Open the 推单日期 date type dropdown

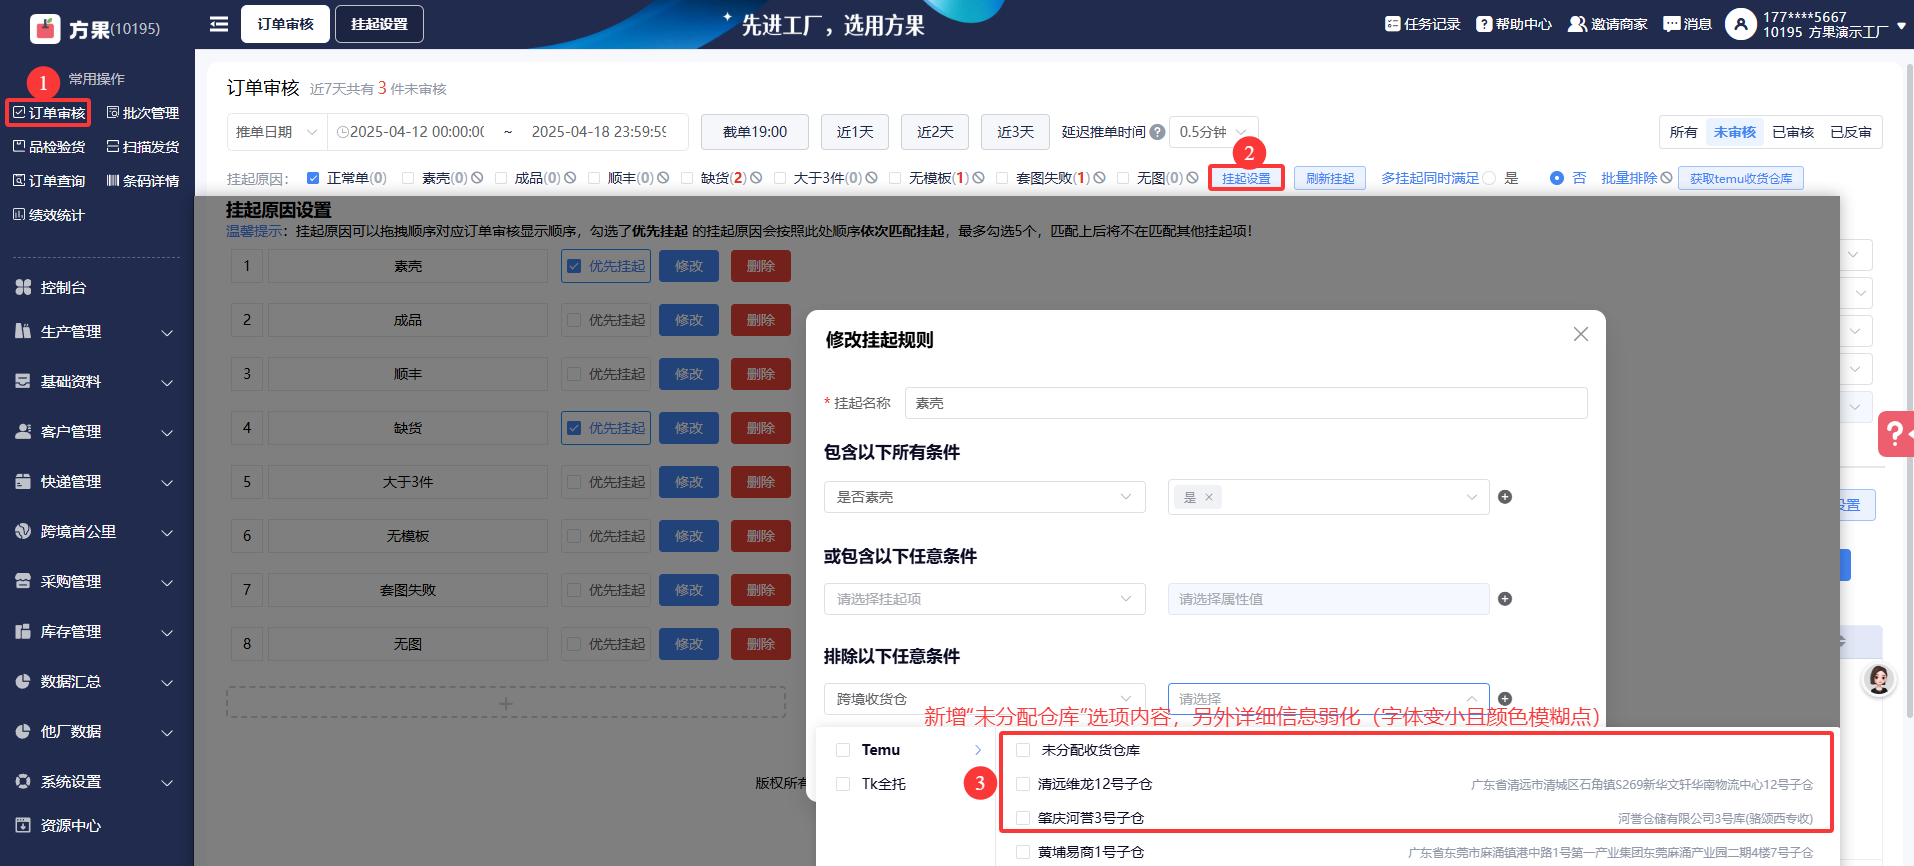click(277, 132)
